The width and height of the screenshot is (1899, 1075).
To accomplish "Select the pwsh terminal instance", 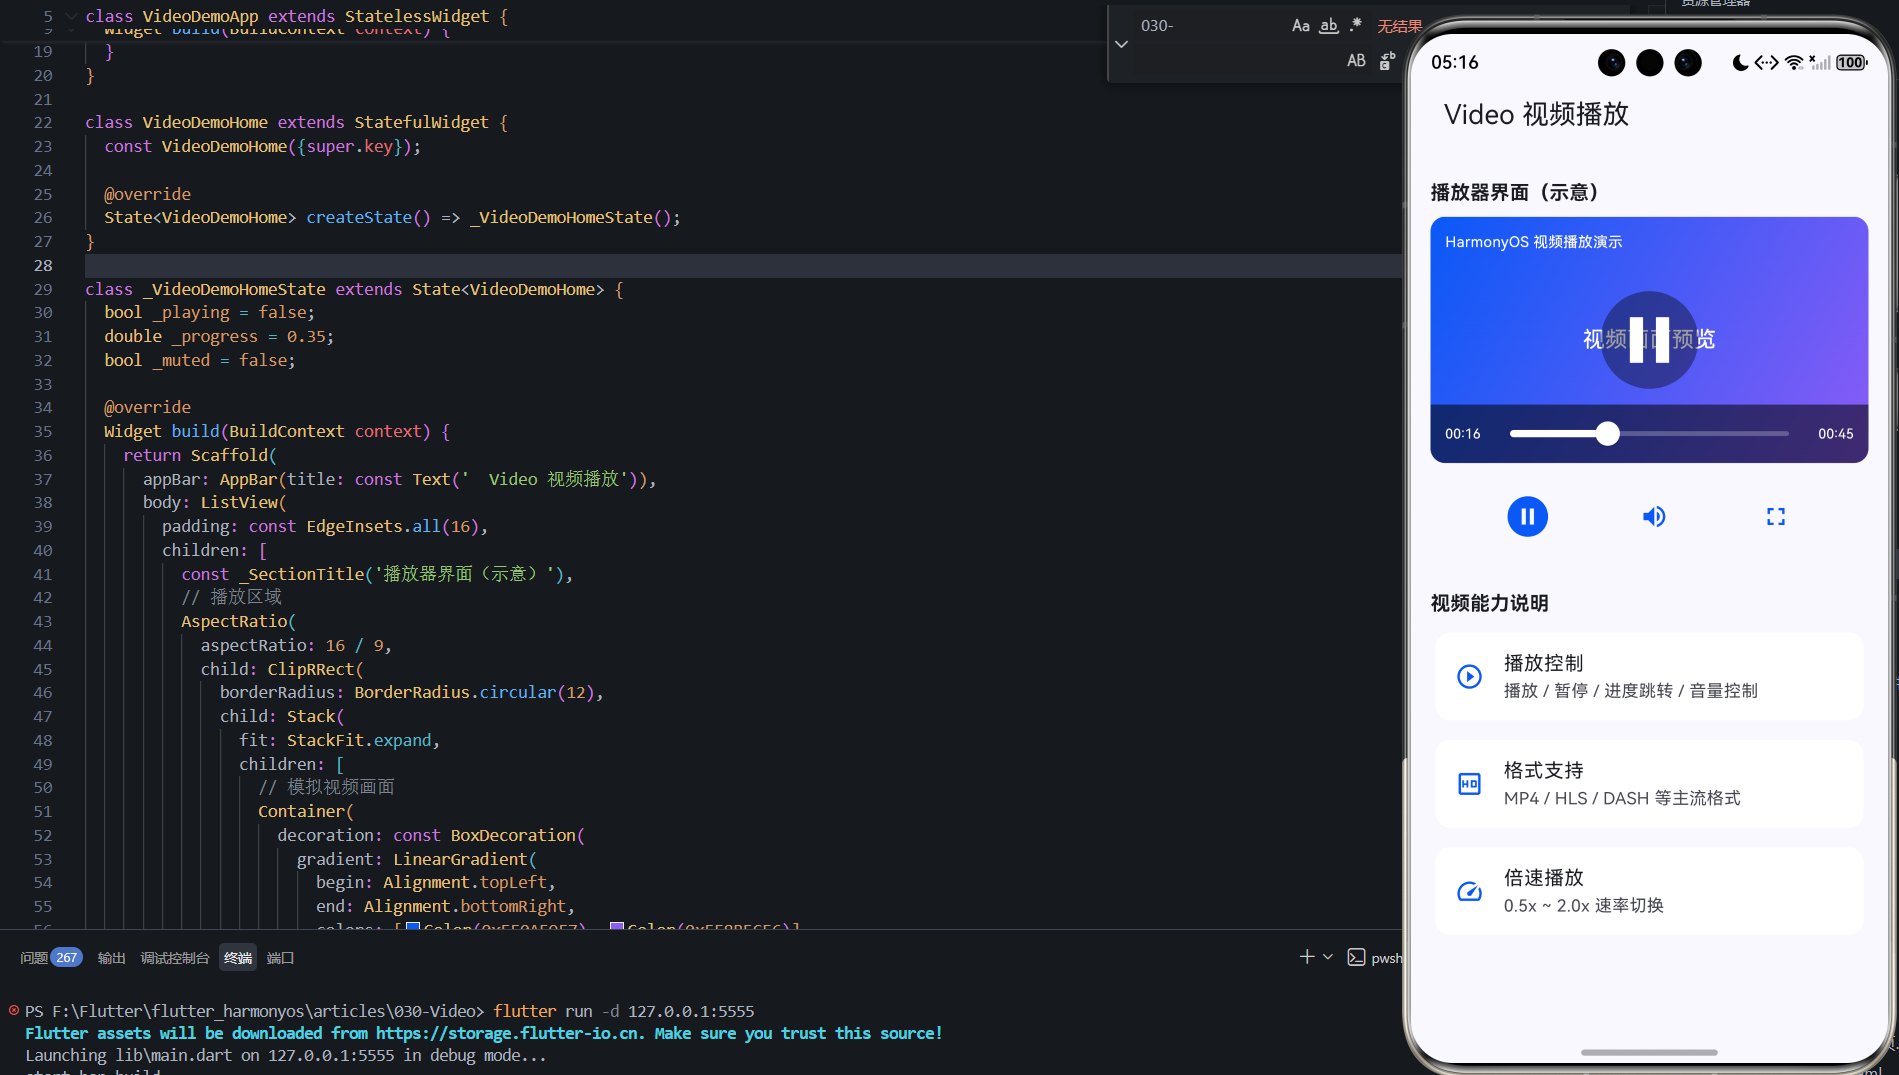I will tap(1375, 958).
